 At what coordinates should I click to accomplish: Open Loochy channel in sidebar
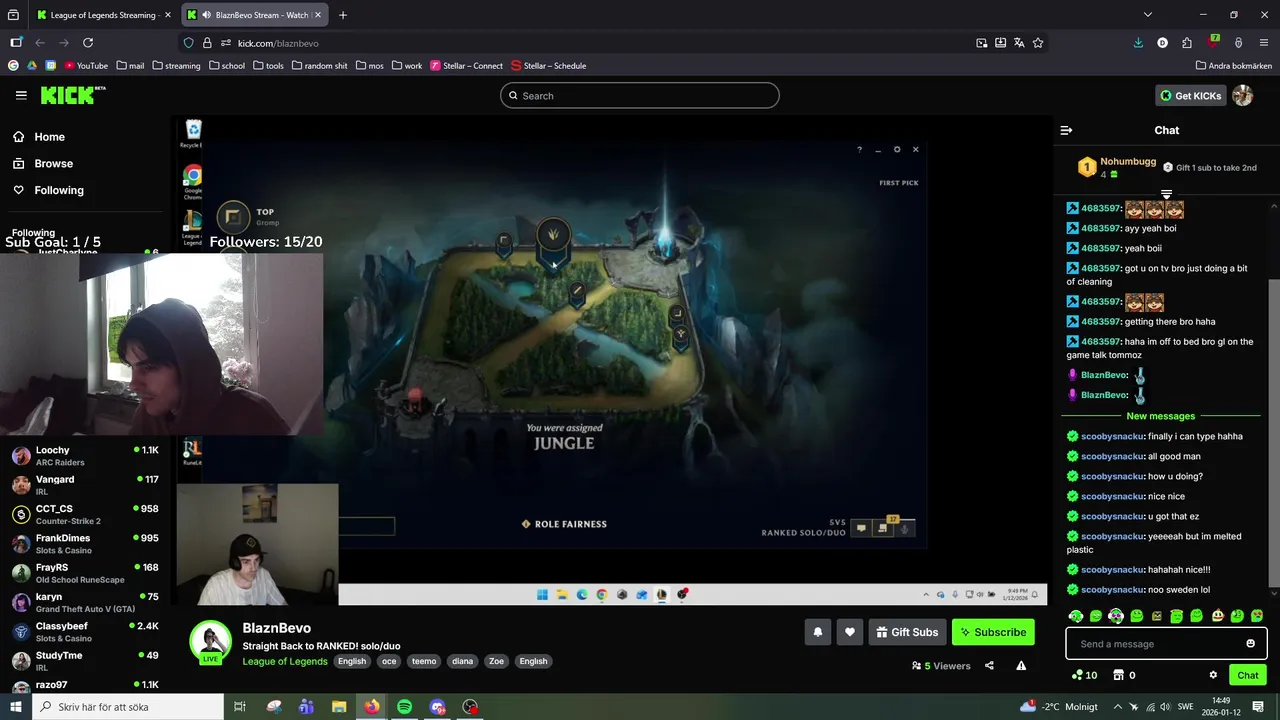point(85,456)
